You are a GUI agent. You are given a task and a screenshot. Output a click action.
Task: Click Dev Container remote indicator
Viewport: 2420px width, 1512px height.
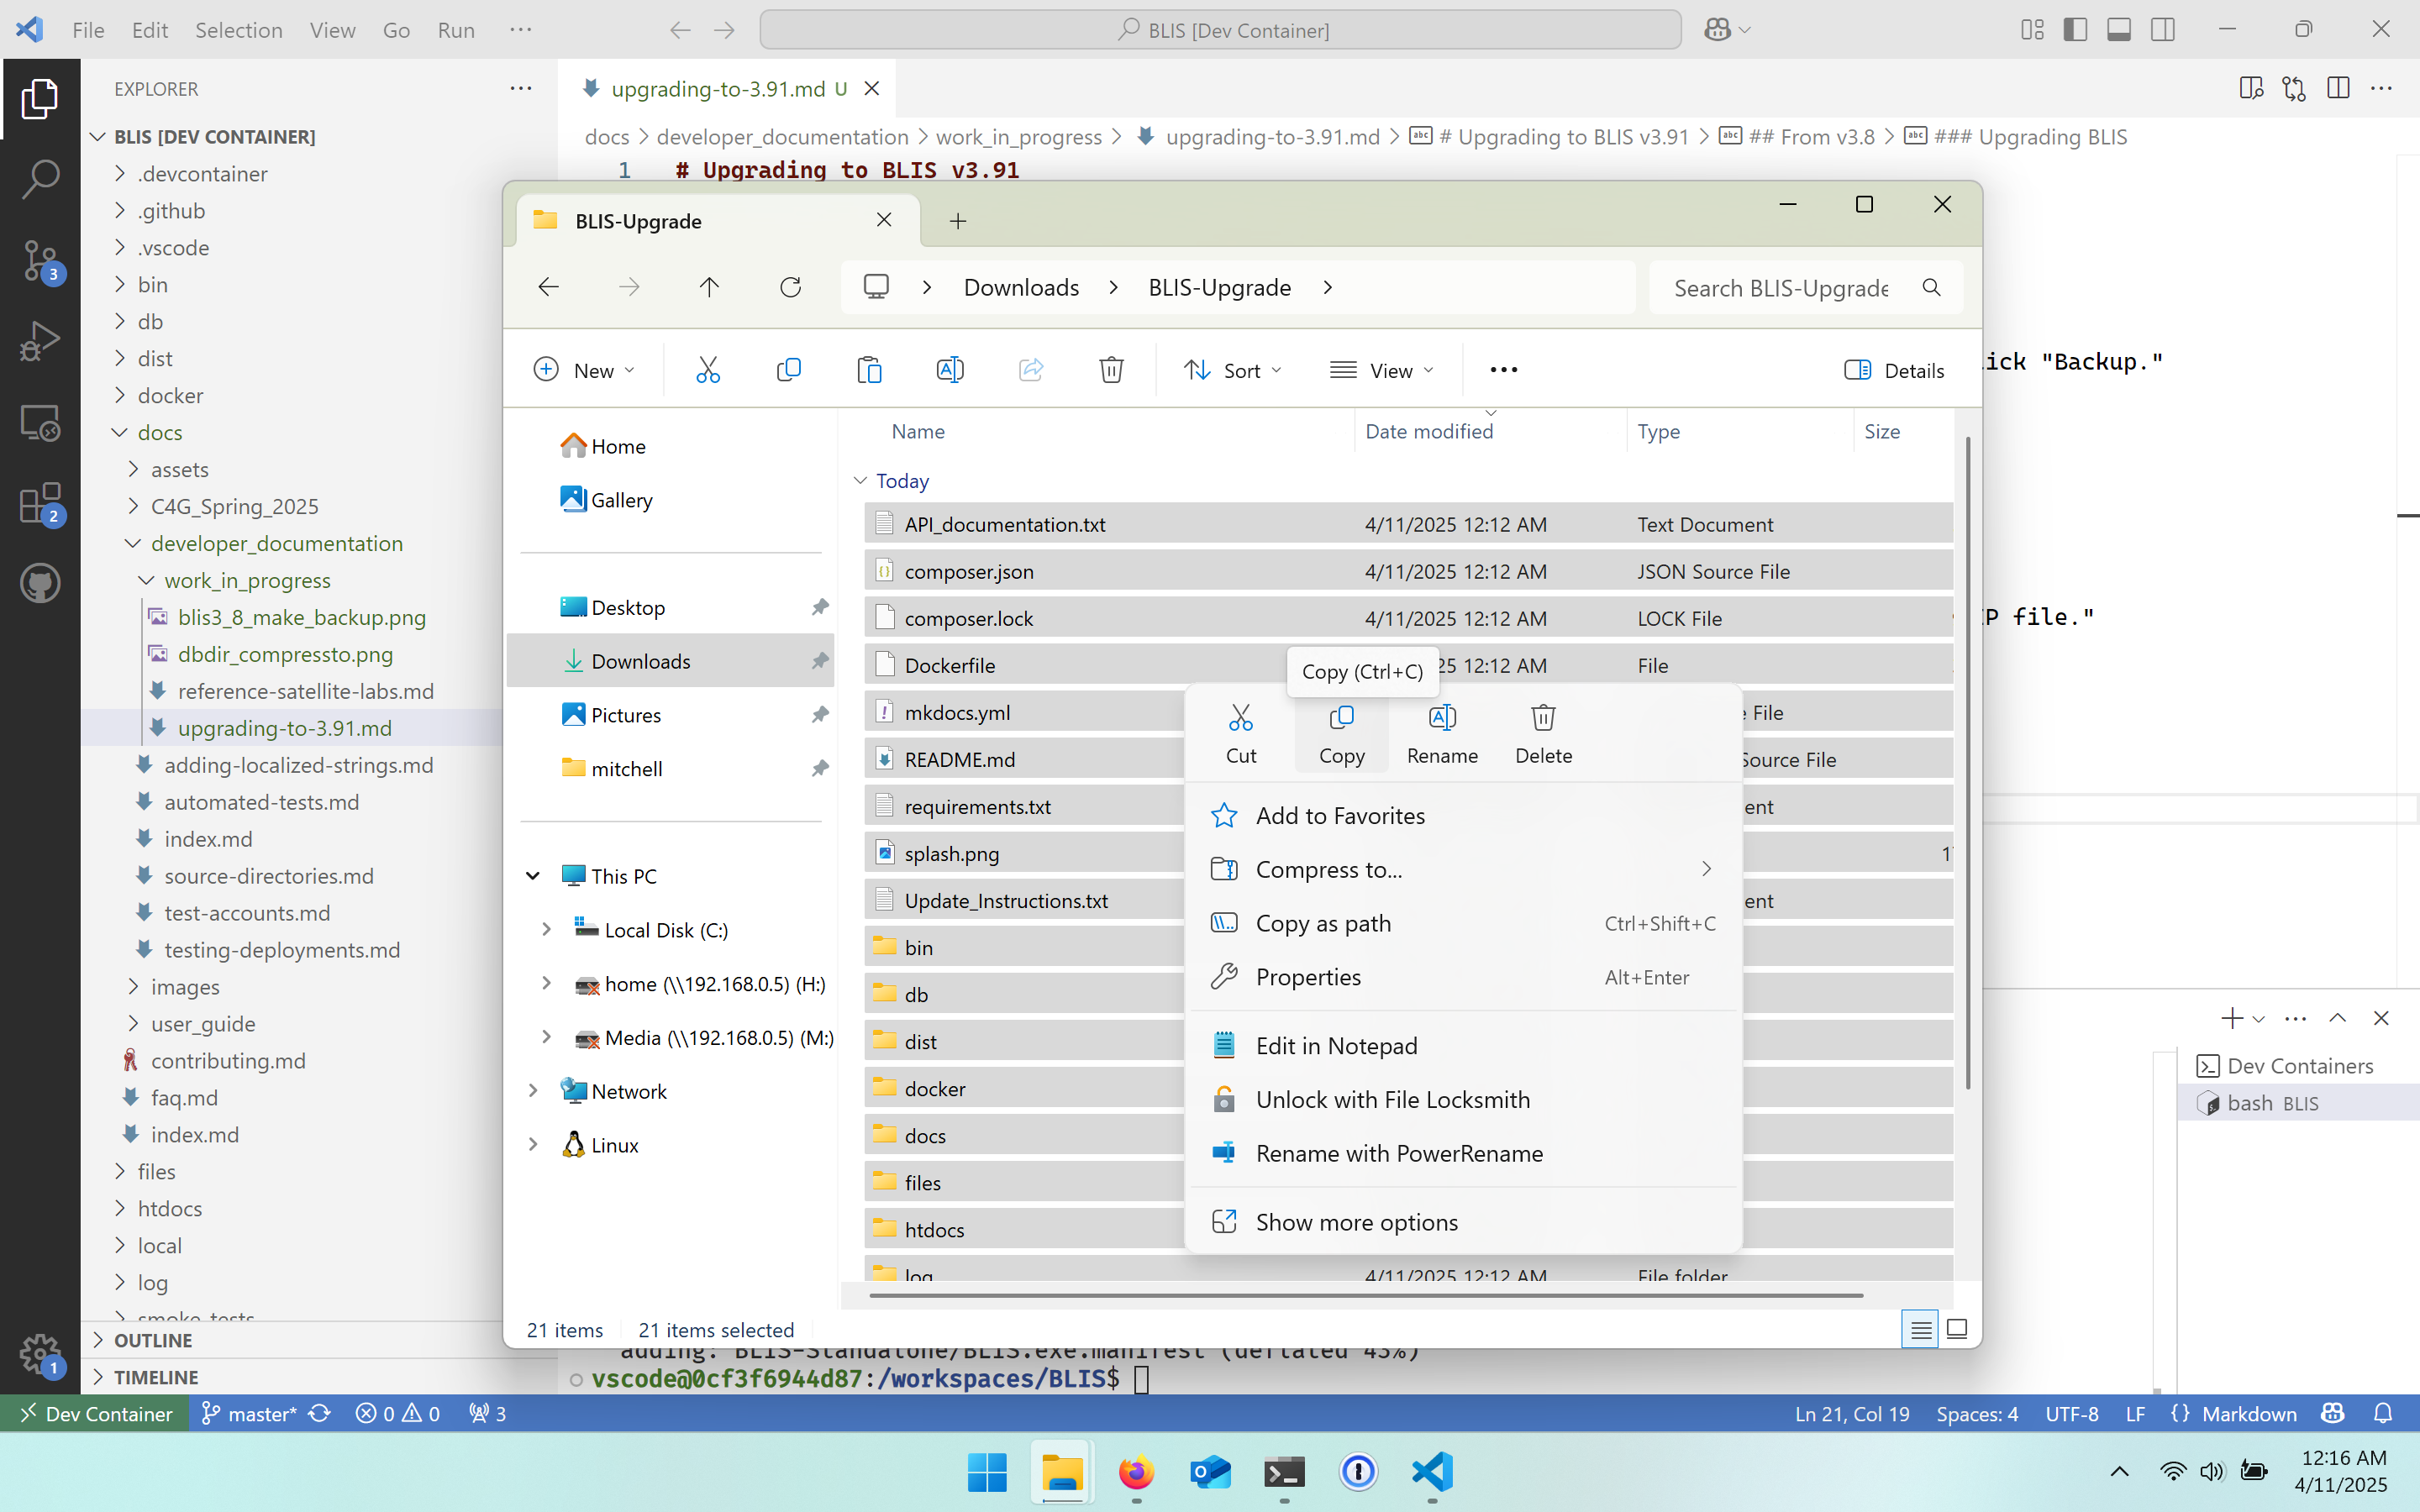click(96, 1413)
